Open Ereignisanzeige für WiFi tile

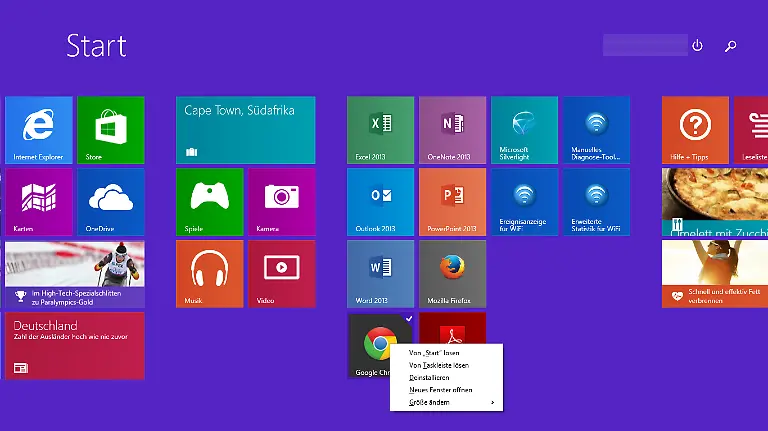525,202
